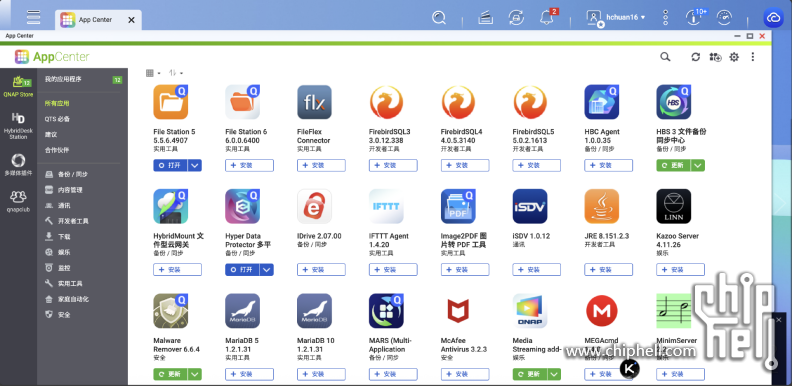Select 内容管理 category
The image size is (792, 386).
point(82,190)
